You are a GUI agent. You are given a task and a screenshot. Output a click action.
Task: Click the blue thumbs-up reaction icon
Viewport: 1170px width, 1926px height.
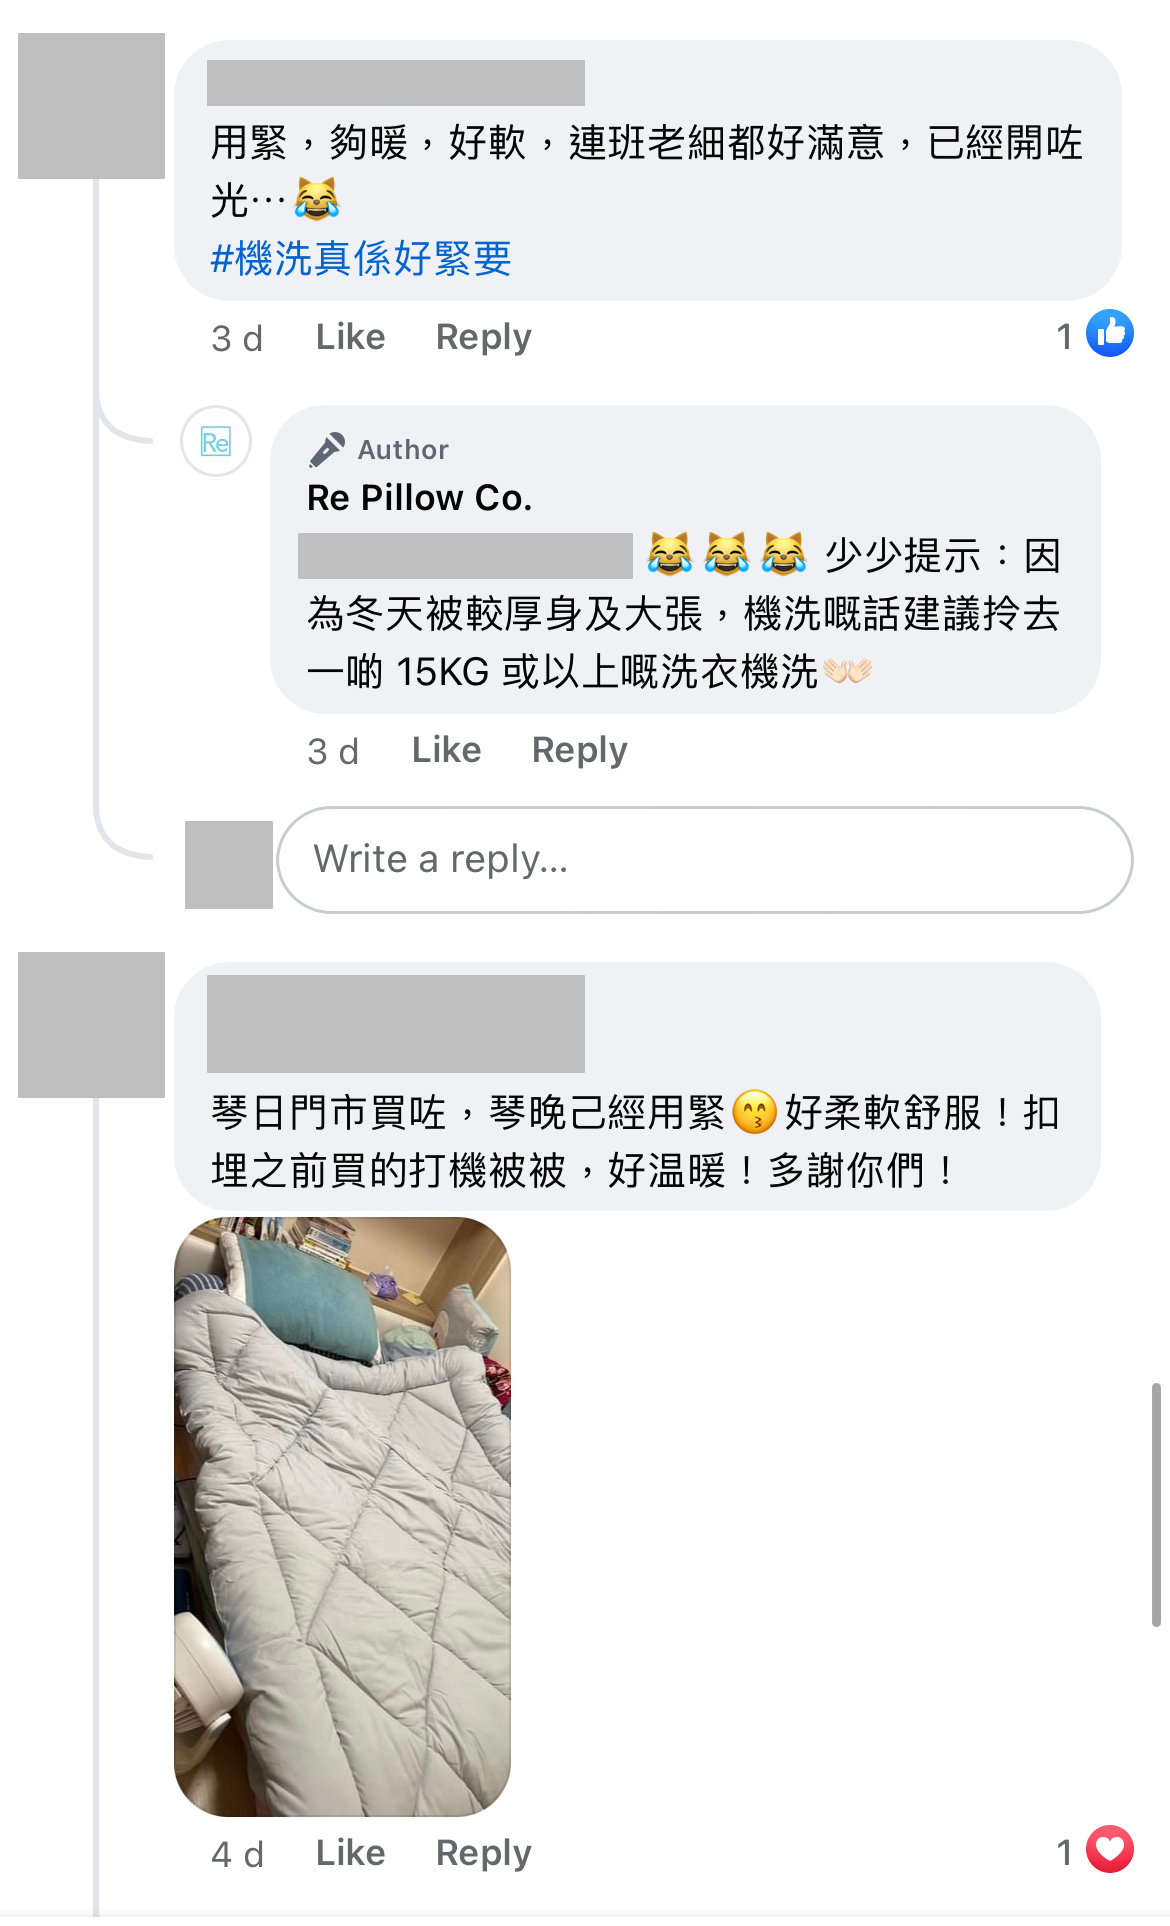click(1110, 333)
